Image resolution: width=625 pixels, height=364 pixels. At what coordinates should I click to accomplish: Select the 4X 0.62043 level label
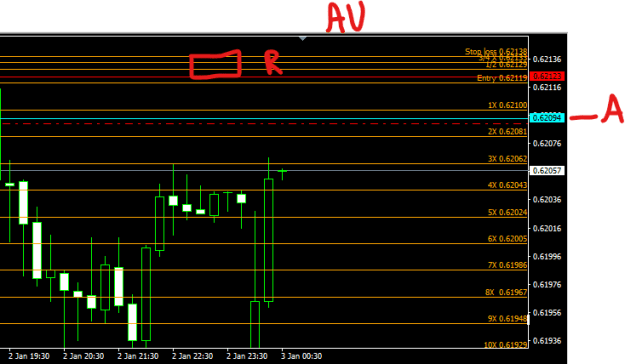coord(507,185)
